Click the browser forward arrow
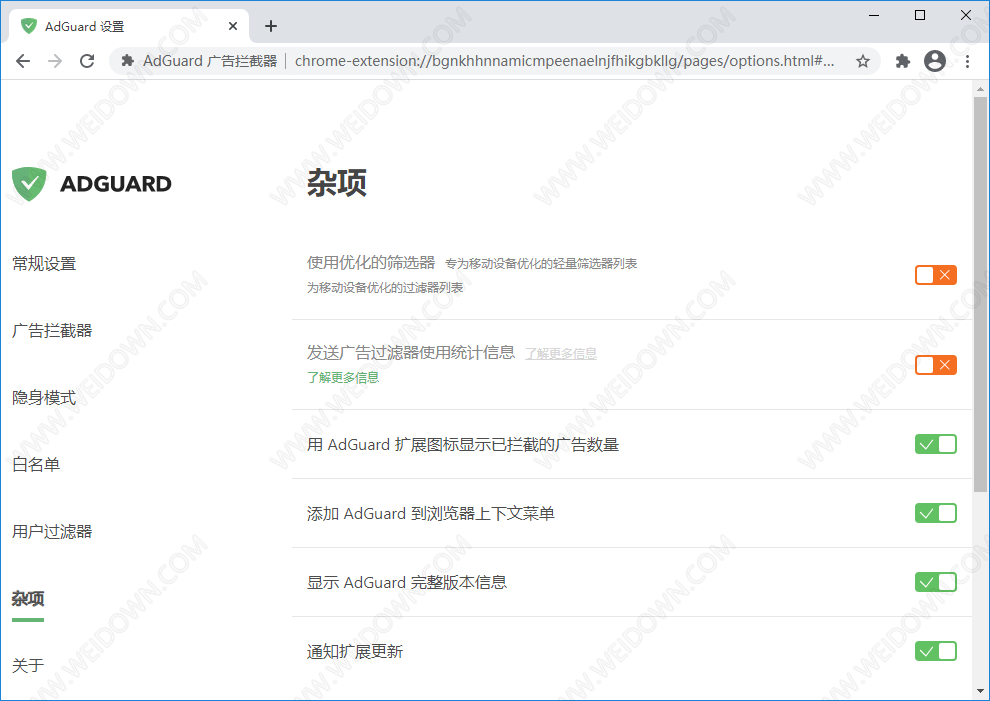 55,61
